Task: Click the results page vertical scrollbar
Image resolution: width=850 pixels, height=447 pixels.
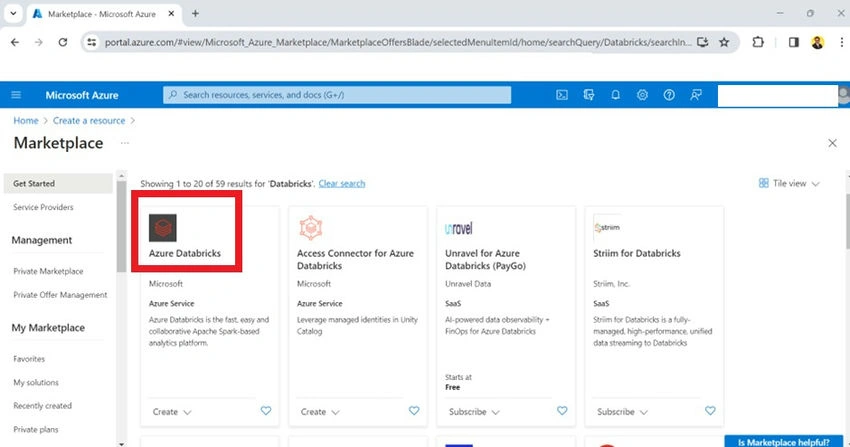Action: tap(847, 222)
